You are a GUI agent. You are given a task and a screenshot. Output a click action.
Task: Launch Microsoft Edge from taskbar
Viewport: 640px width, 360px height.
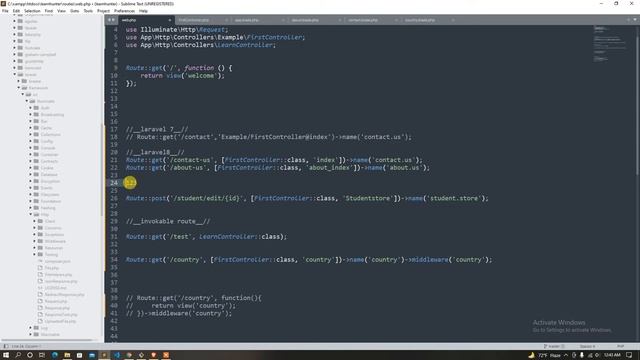pos(55,355)
